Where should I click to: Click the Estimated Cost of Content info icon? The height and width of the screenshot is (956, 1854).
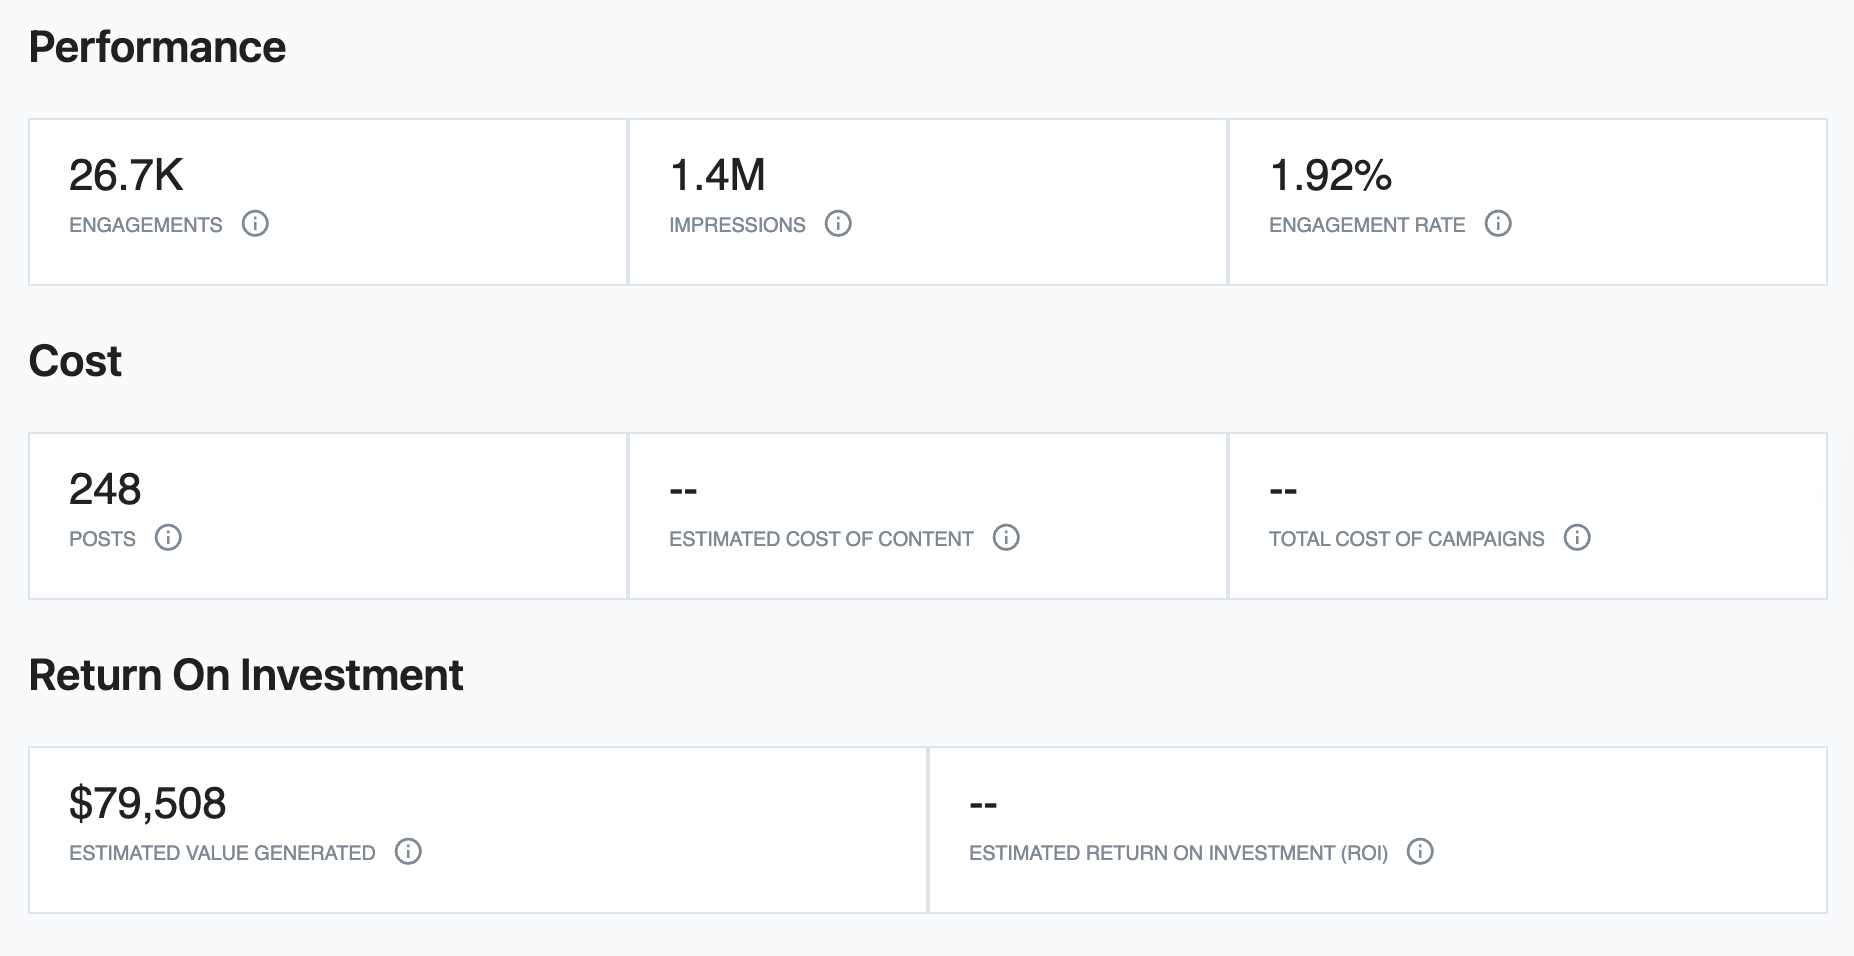coord(1005,538)
